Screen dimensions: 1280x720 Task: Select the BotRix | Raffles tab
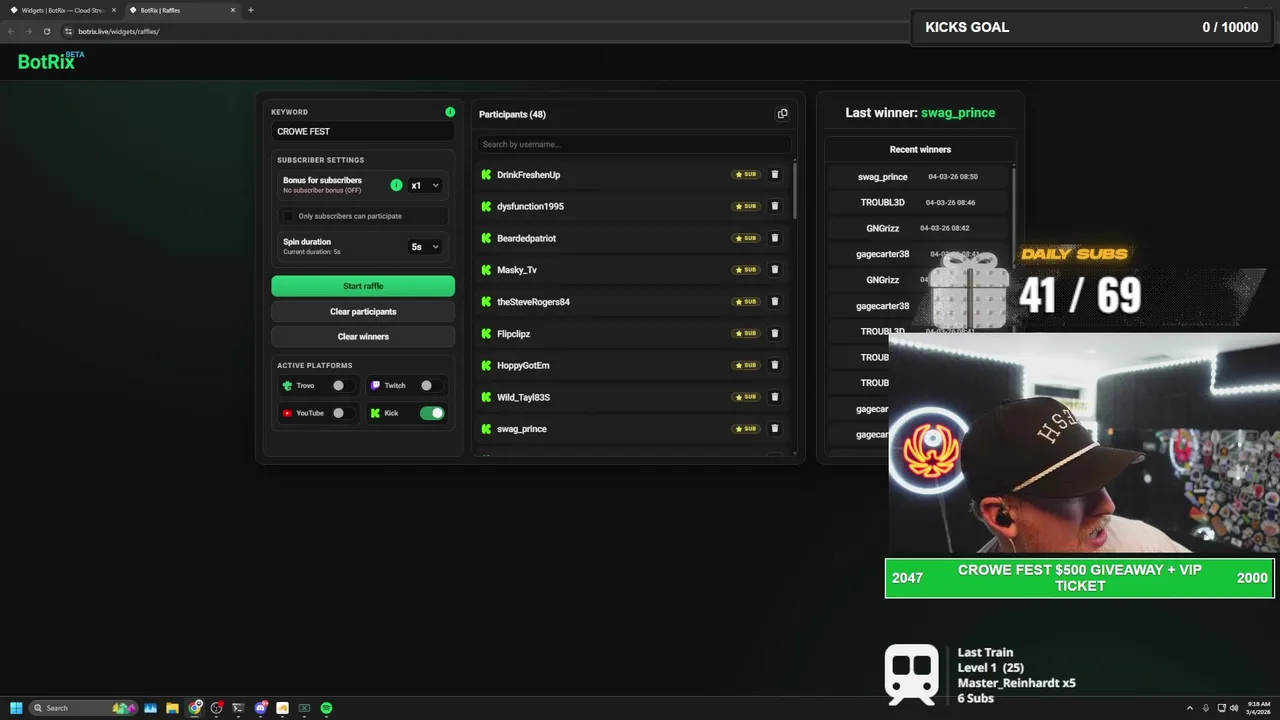[182, 10]
